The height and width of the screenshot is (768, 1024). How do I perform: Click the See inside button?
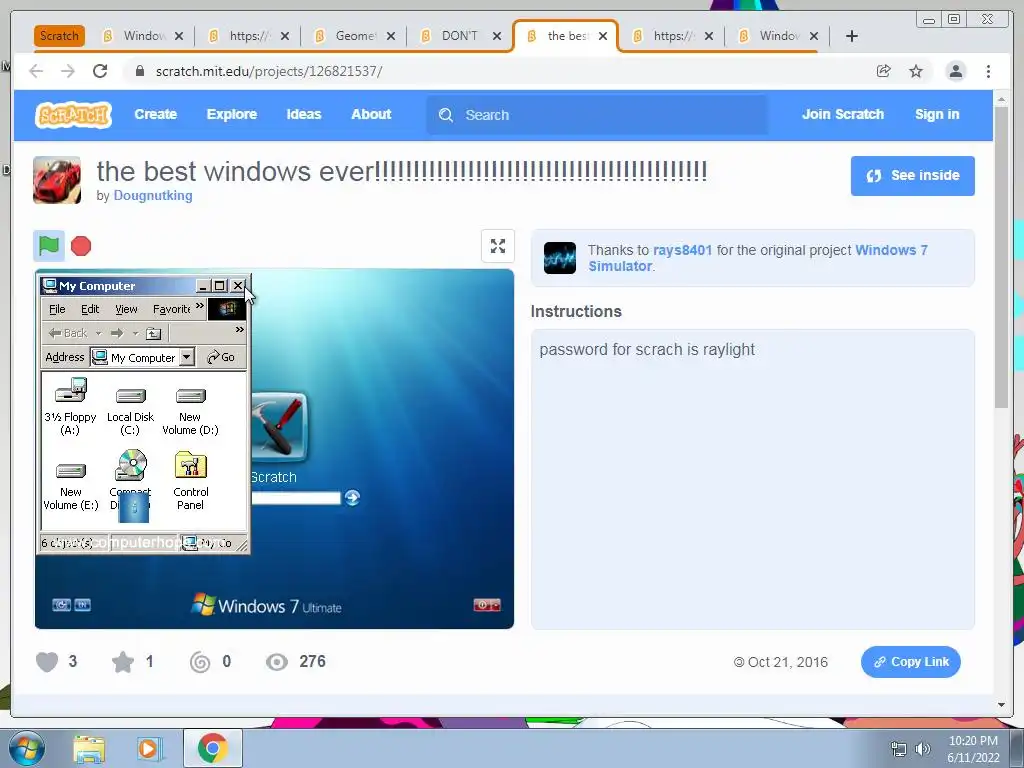[912, 176]
